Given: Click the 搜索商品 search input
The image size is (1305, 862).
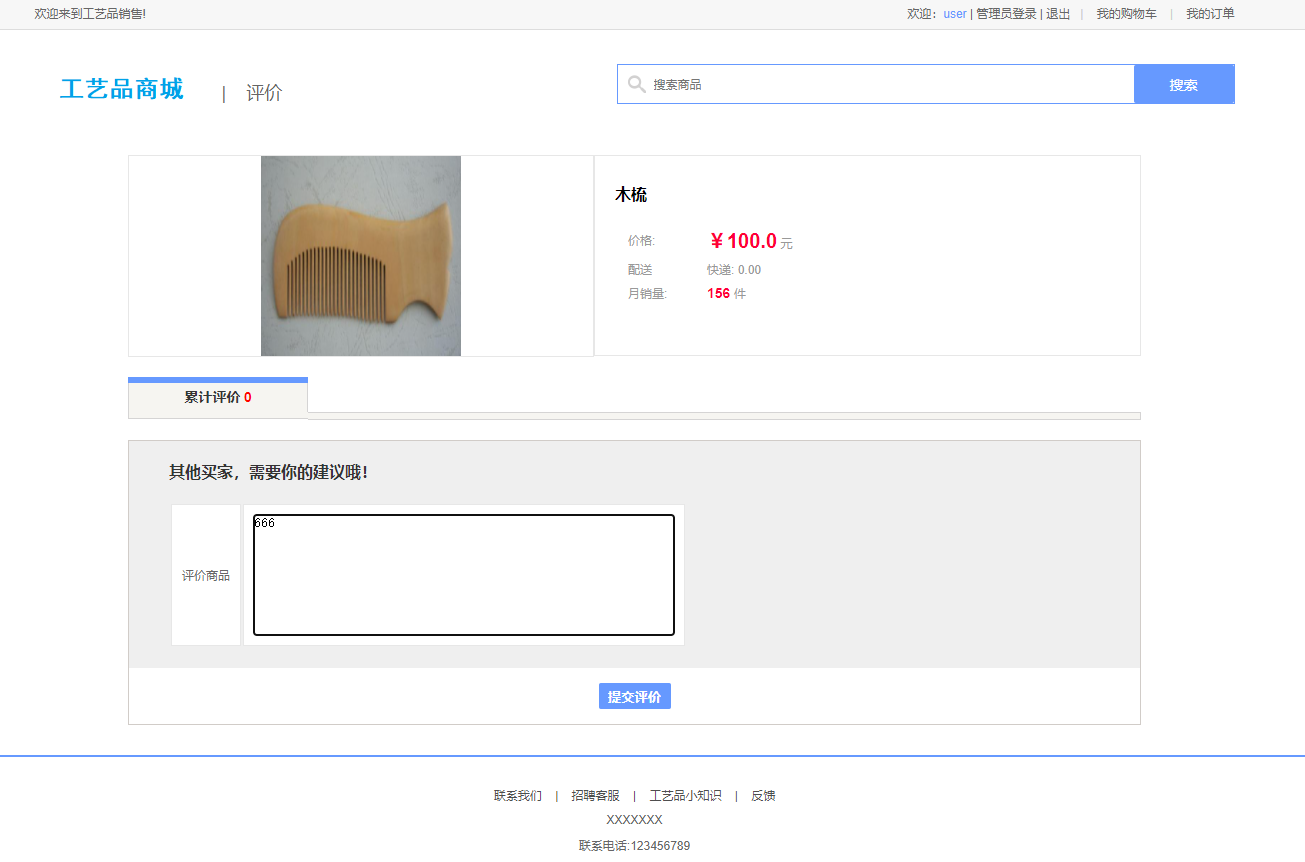Looking at the screenshot, I should (x=870, y=84).
